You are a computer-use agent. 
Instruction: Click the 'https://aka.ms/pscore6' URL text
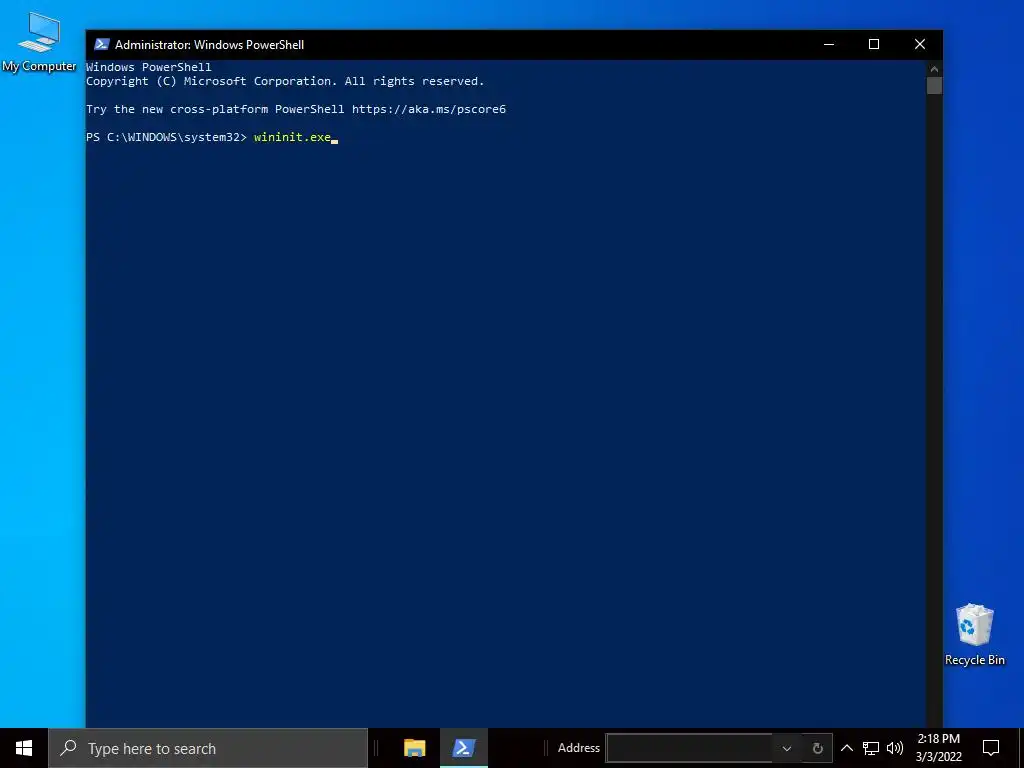(x=429, y=109)
